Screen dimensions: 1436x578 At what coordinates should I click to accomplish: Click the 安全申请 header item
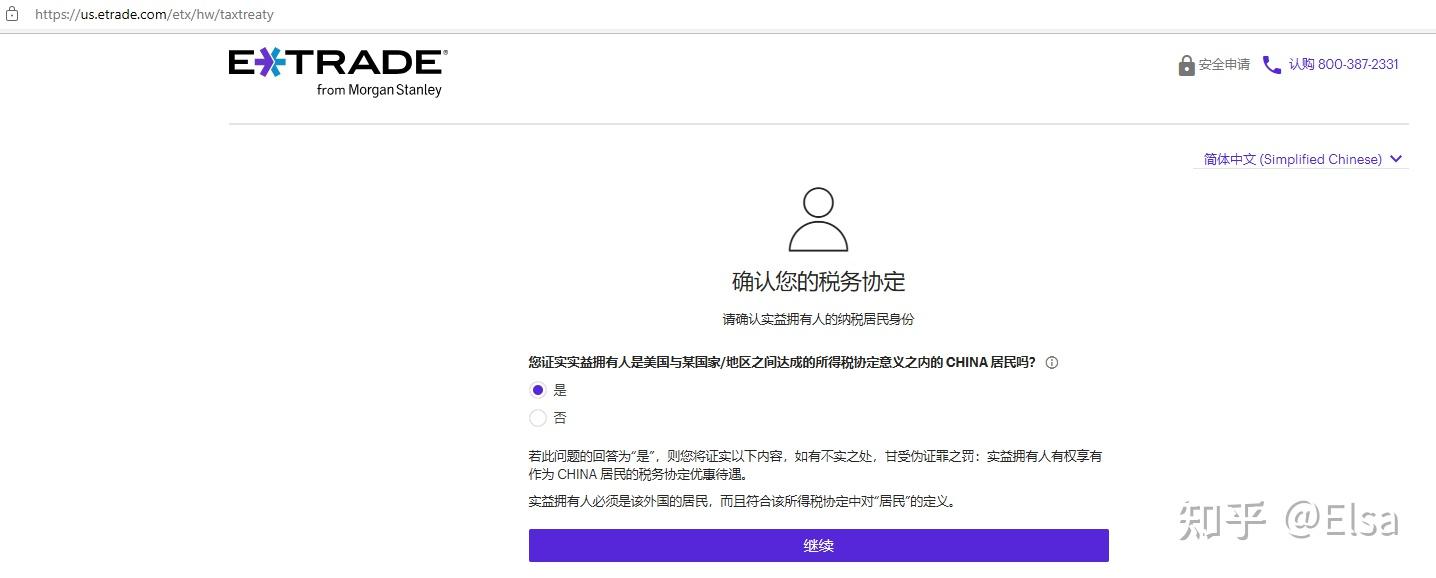point(1224,64)
